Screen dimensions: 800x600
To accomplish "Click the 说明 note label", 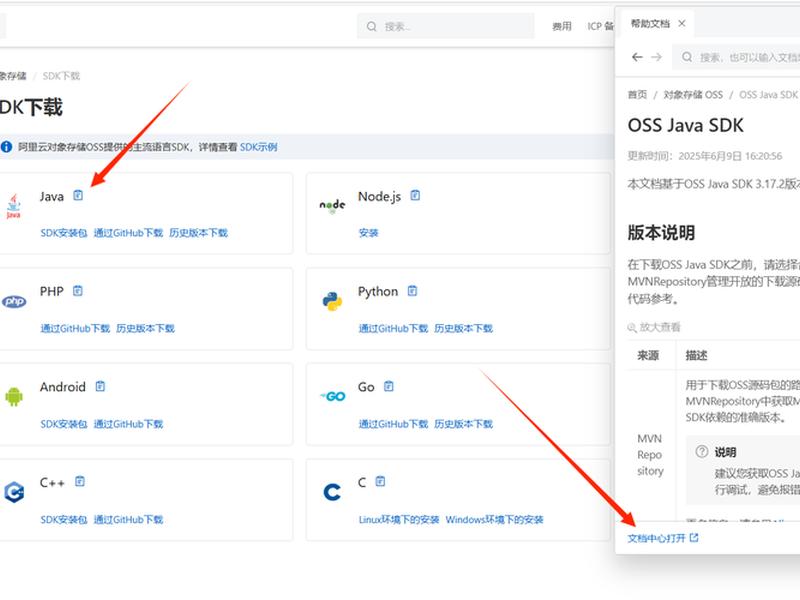I will (x=725, y=452).
